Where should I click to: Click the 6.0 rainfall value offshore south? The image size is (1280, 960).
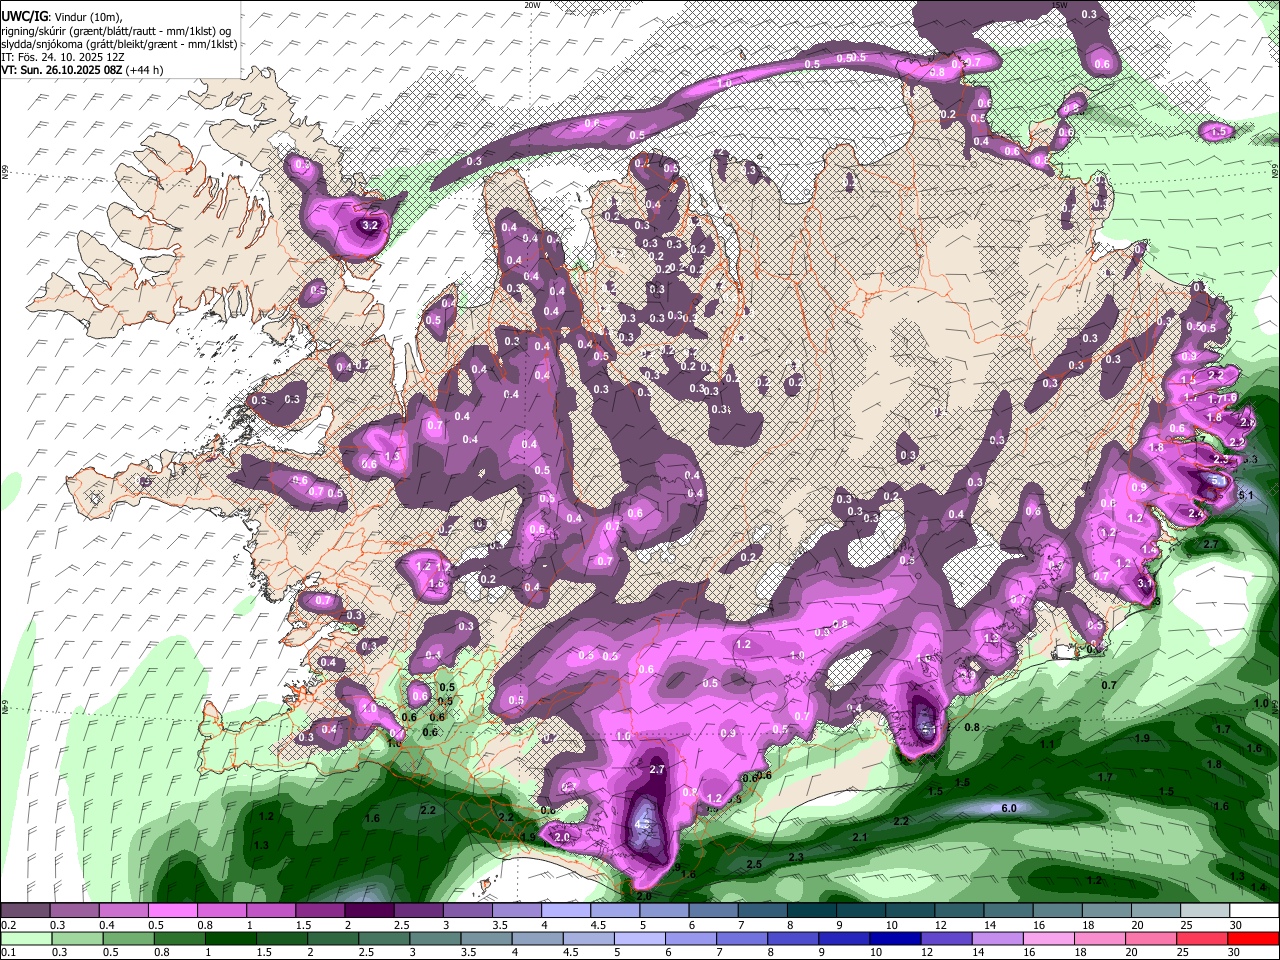1009,808
